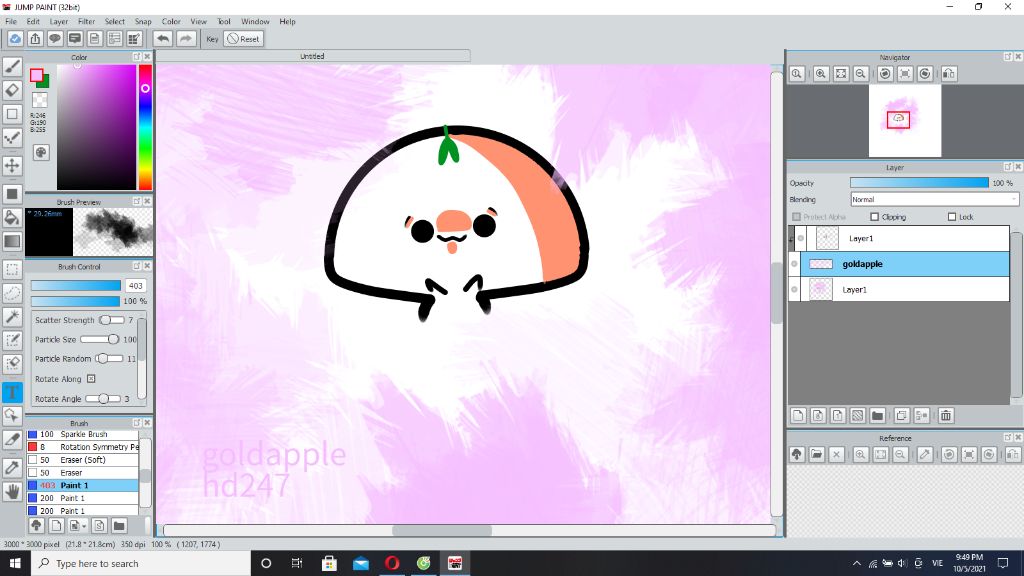Click the Navigator canvas thumbnail

[x=904, y=120]
